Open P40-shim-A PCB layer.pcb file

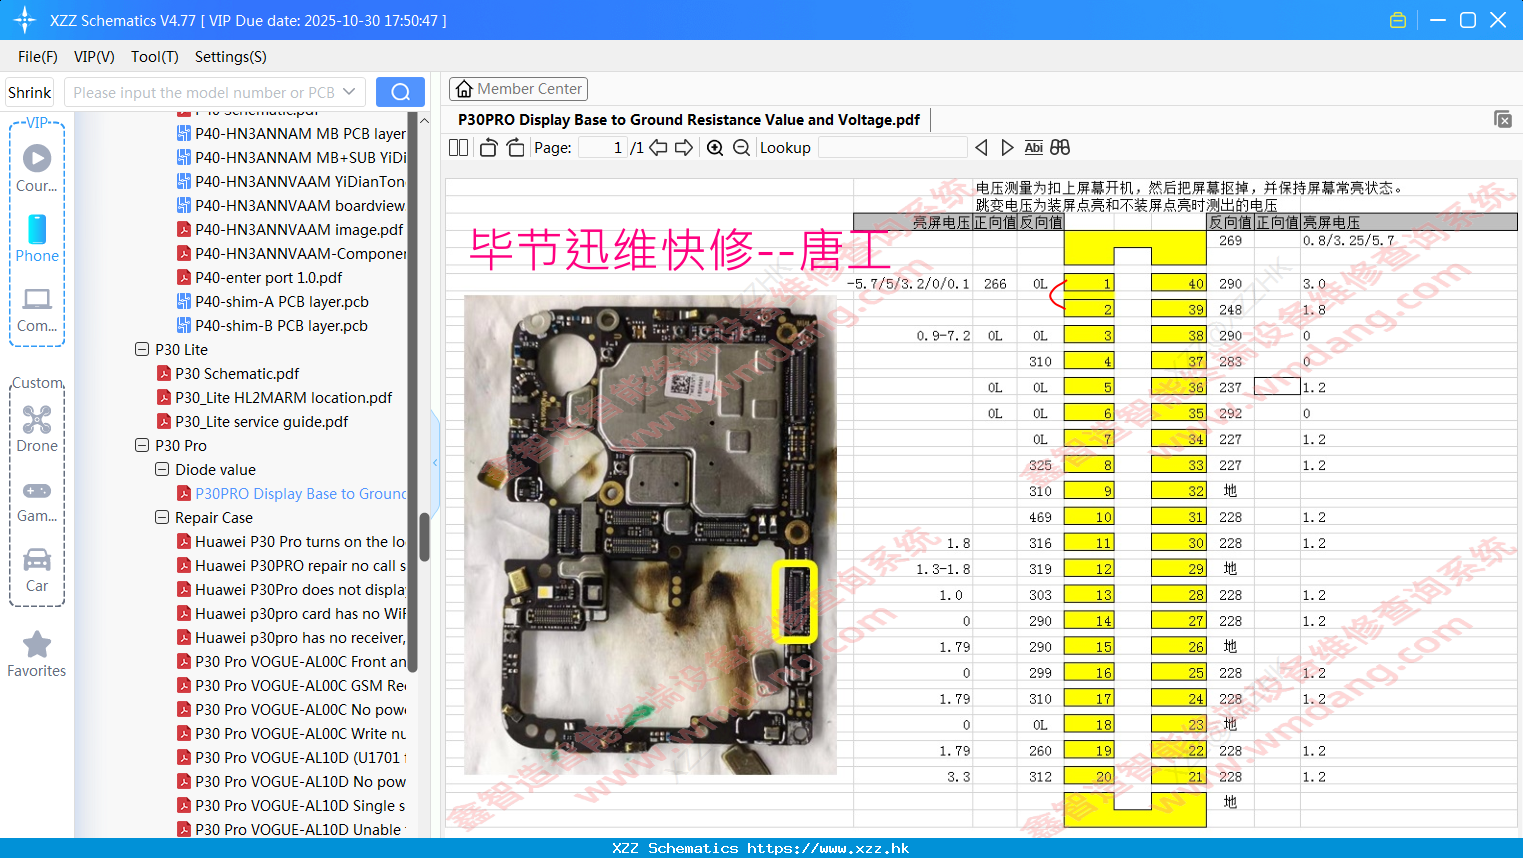pyautogui.click(x=281, y=301)
